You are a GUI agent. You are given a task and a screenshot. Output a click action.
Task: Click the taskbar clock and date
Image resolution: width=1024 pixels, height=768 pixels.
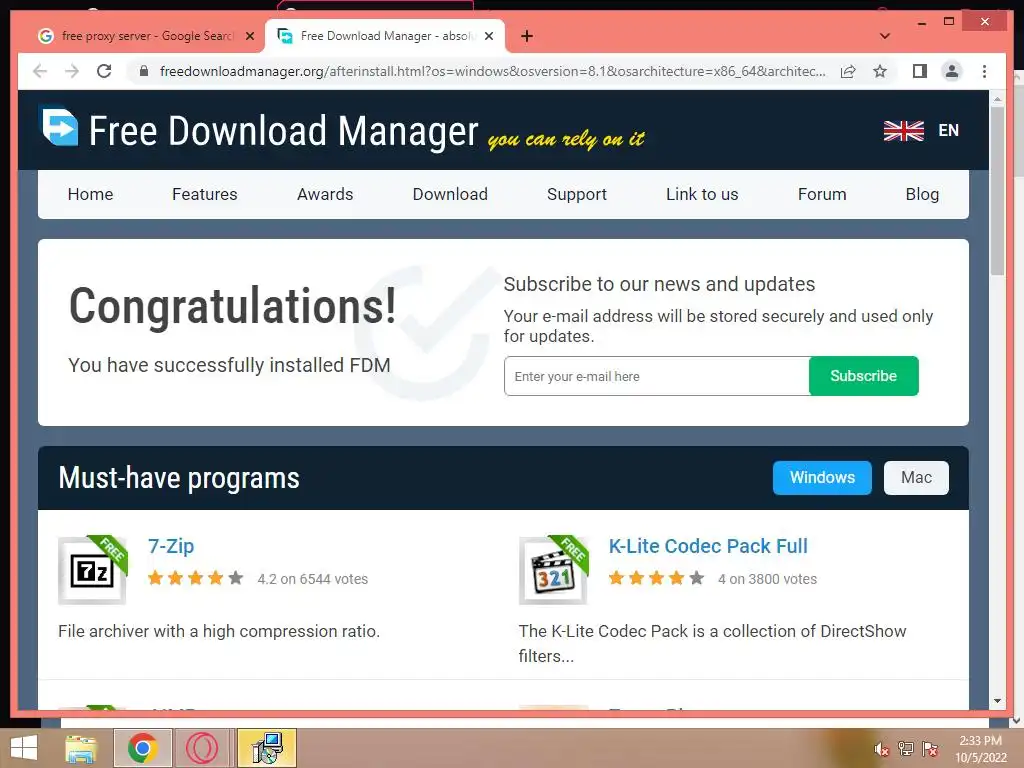coord(980,749)
